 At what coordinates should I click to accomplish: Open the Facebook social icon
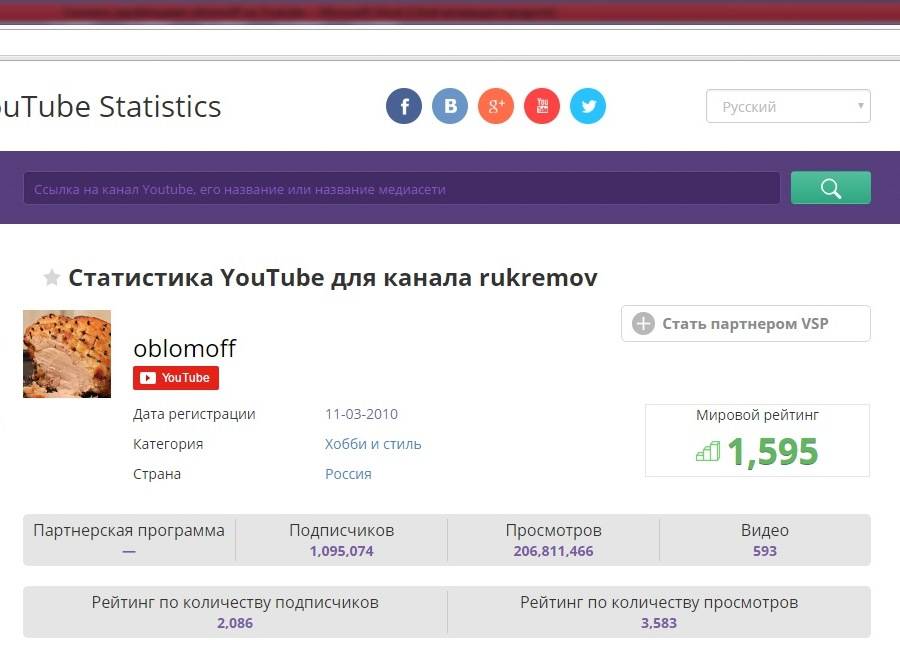404,106
